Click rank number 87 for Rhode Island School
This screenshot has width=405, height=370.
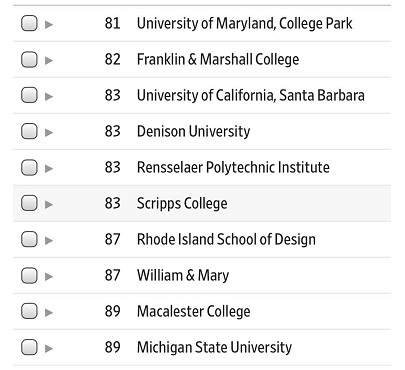112,239
